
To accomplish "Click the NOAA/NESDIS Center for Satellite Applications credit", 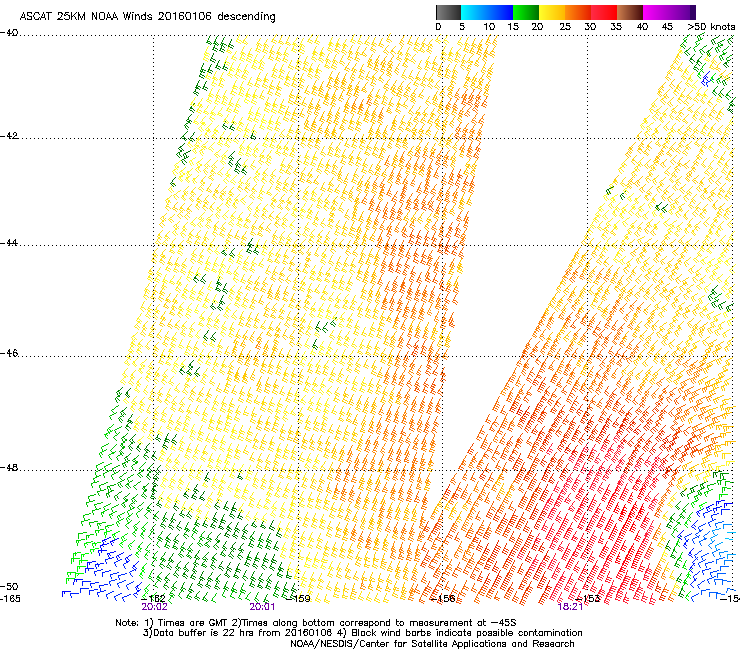I will pyautogui.click(x=432, y=644).
